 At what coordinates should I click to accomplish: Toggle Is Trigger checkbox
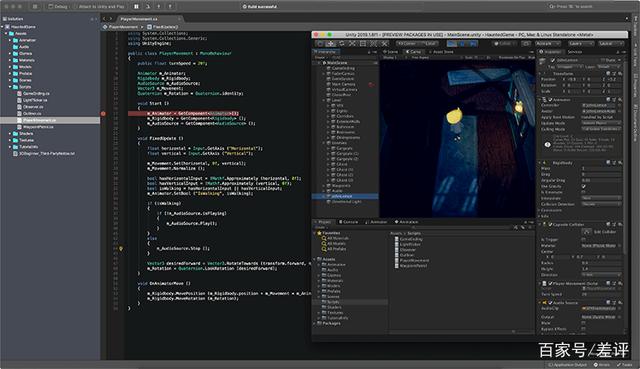click(x=584, y=240)
